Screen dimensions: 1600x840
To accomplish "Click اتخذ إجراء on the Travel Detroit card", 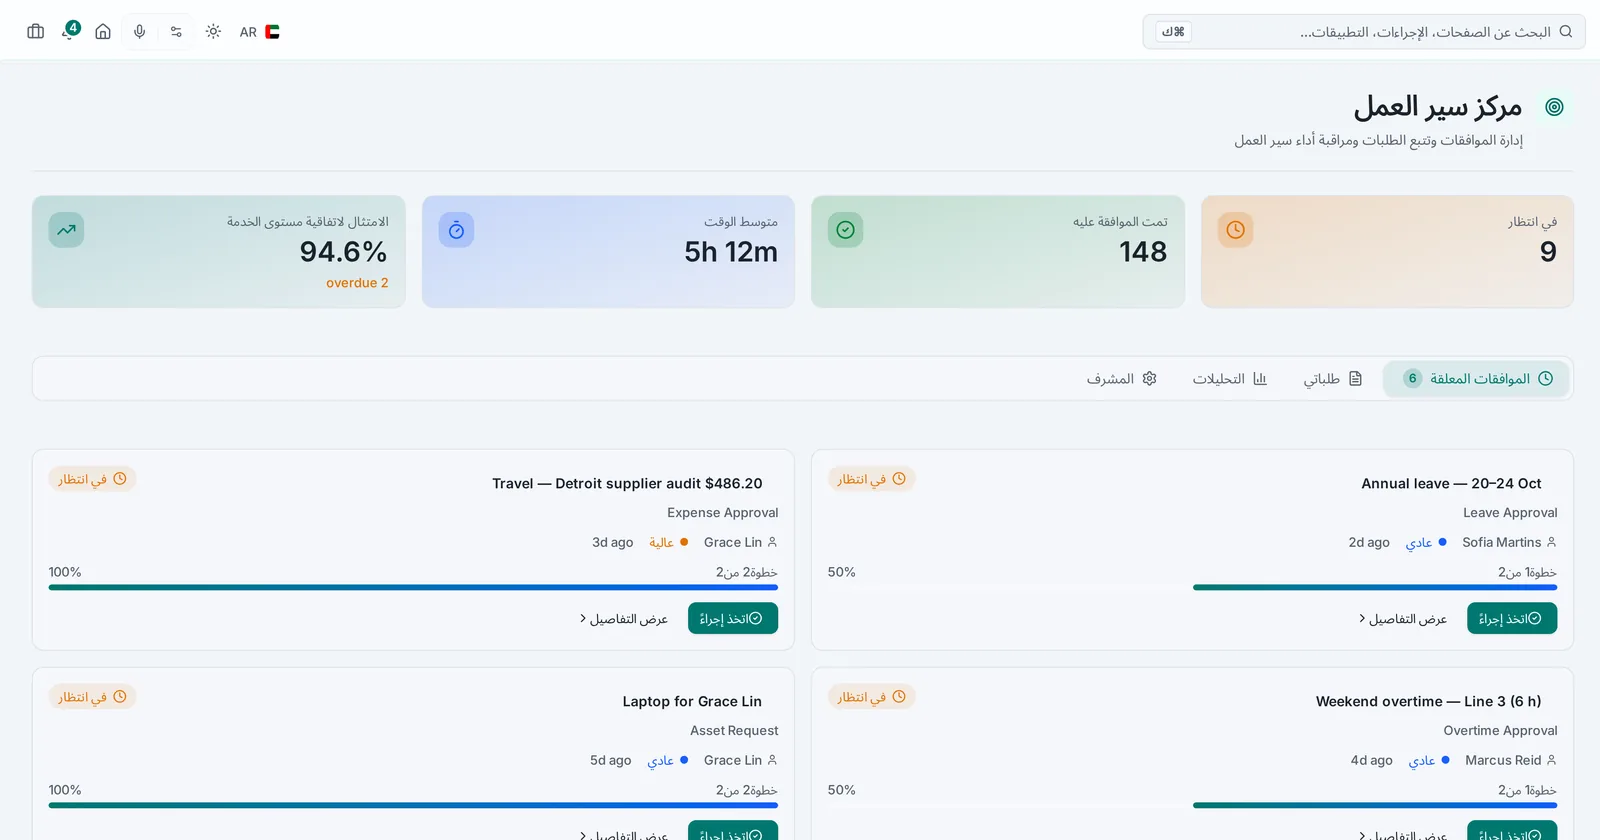I will [x=733, y=619].
